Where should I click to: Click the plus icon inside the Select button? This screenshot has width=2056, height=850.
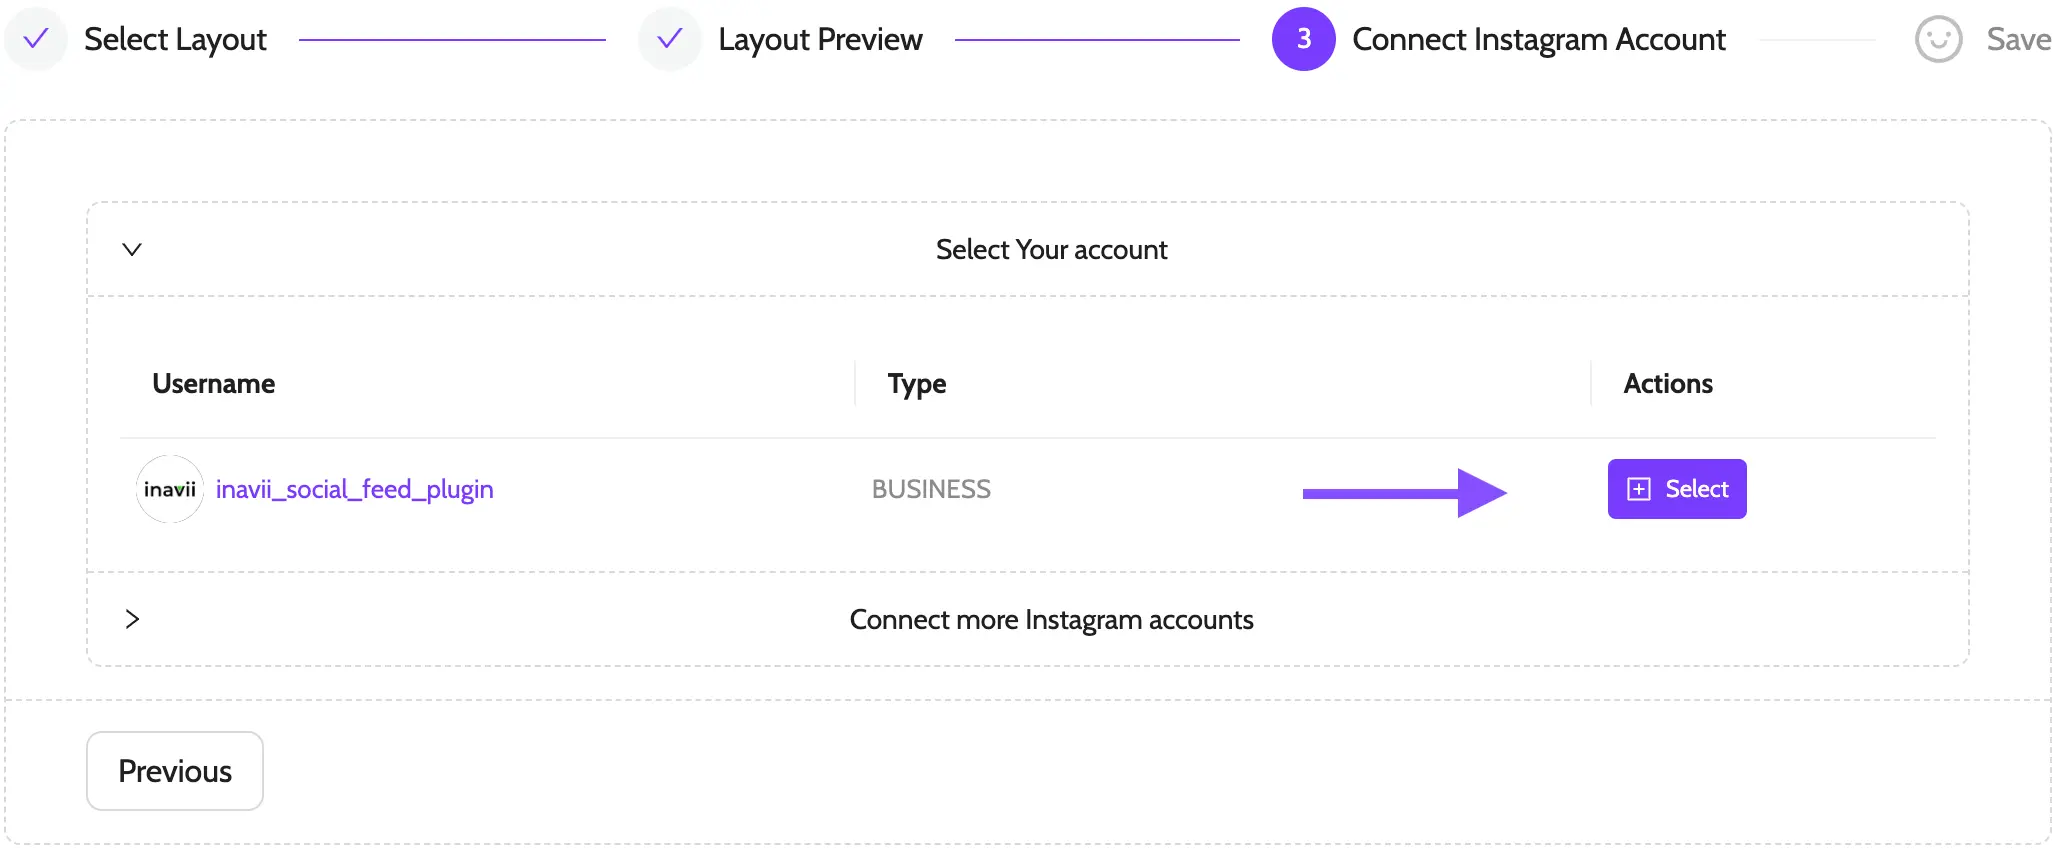(1639, 489)
